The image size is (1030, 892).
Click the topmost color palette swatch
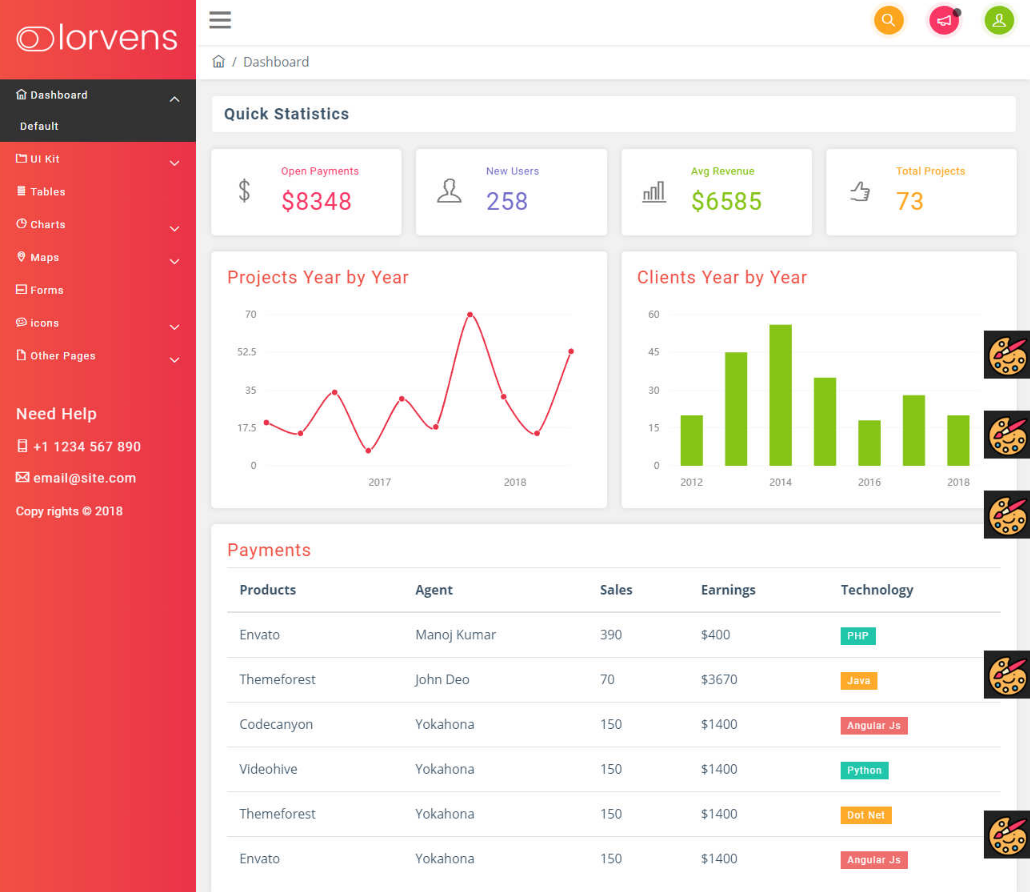(1007, 354)
